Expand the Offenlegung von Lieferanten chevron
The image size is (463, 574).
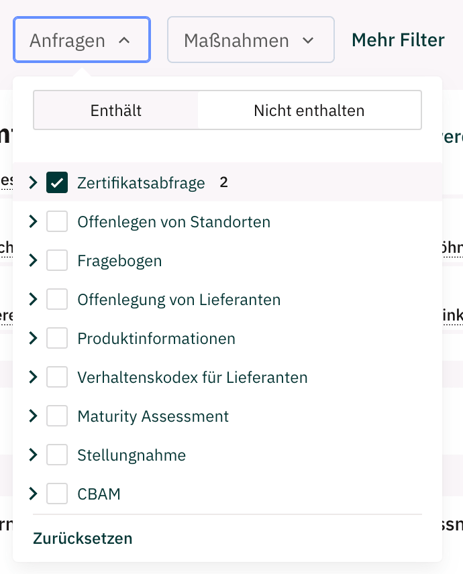pos(33,299)
